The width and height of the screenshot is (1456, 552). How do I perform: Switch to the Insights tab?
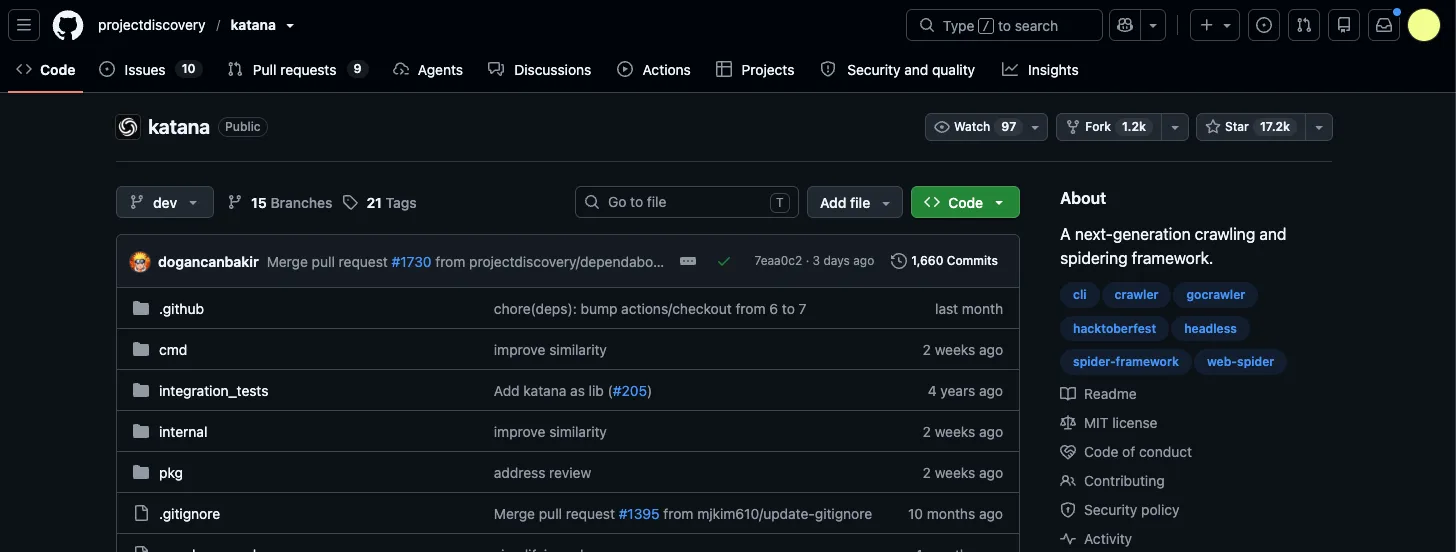[x=1040, y=70]
